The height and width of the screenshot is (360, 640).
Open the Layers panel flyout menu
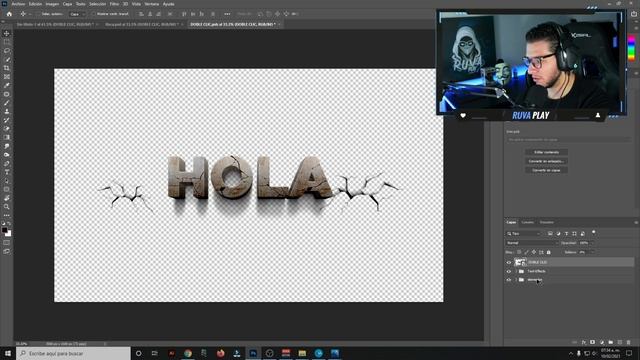point(636,222)
